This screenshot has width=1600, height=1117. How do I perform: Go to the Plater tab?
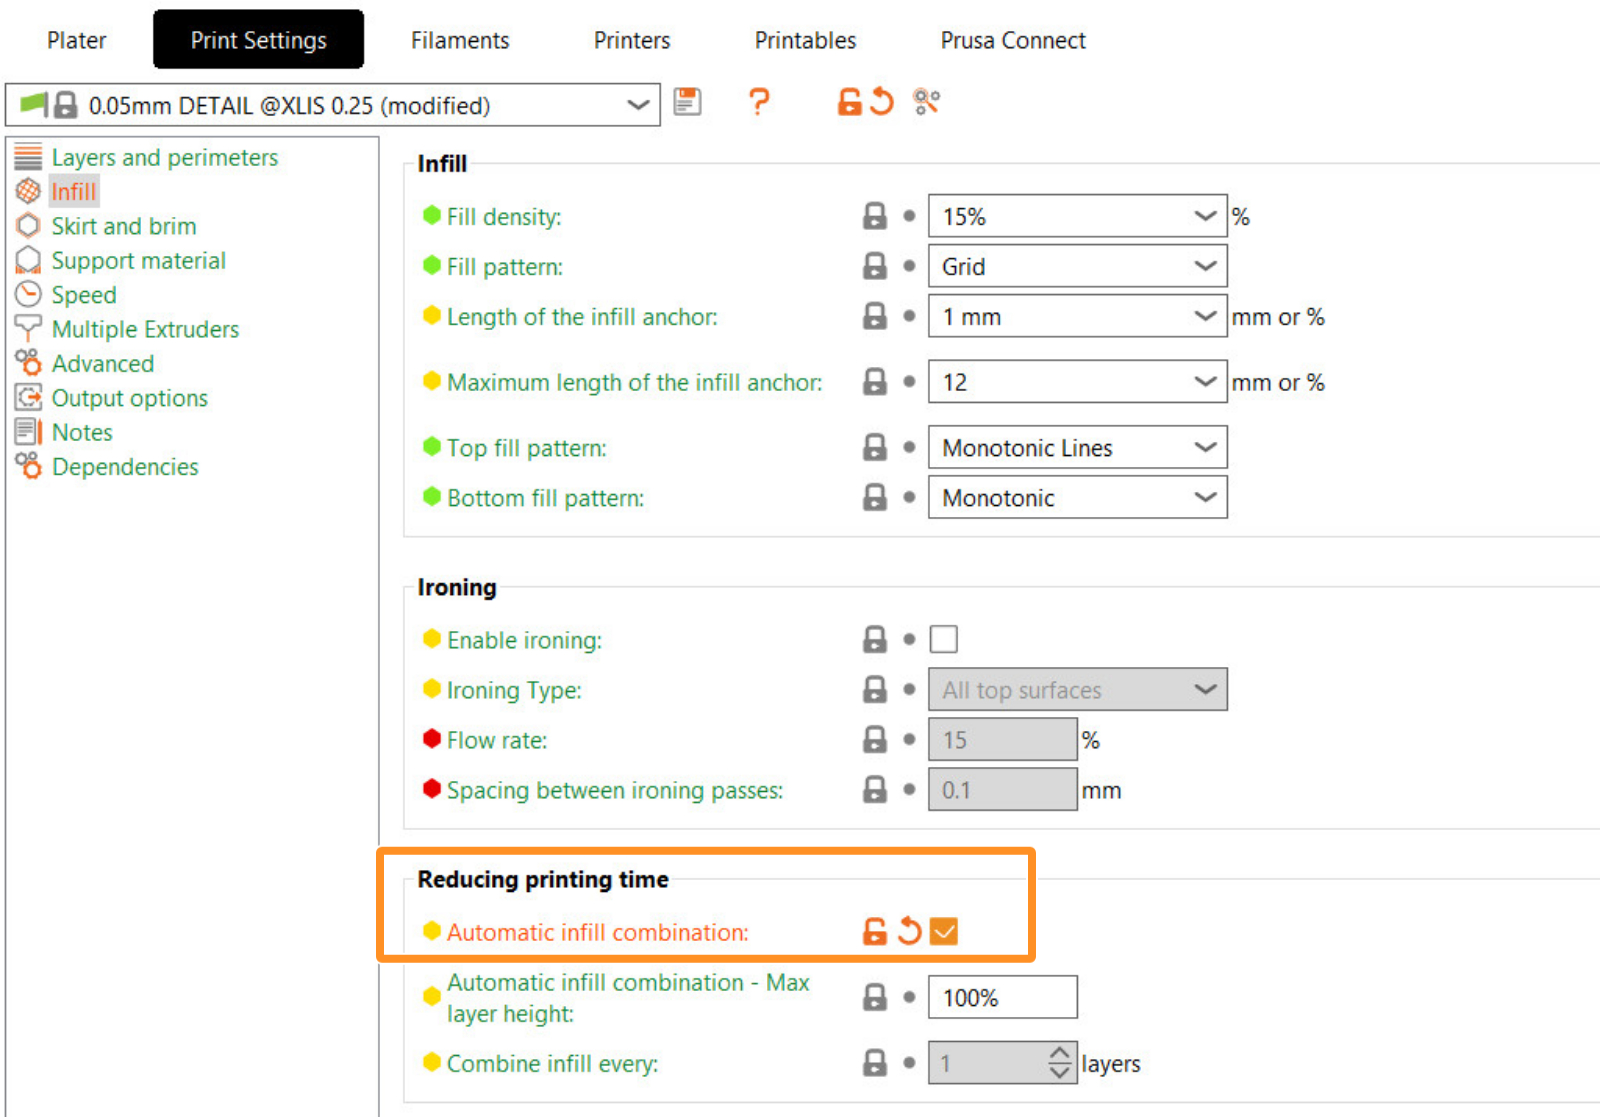coord(76,40)
